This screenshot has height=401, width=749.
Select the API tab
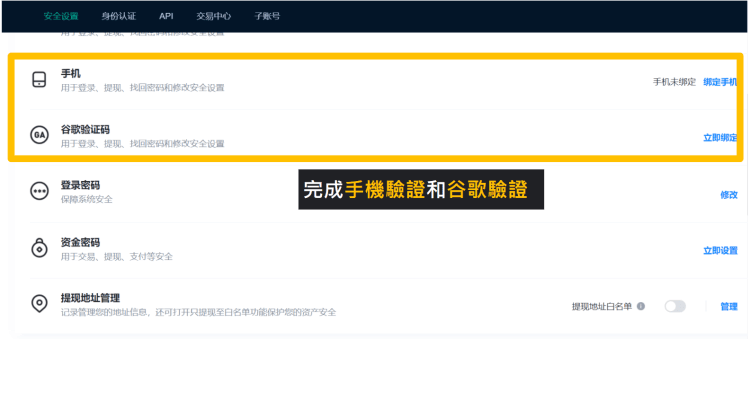click(166, 17)
